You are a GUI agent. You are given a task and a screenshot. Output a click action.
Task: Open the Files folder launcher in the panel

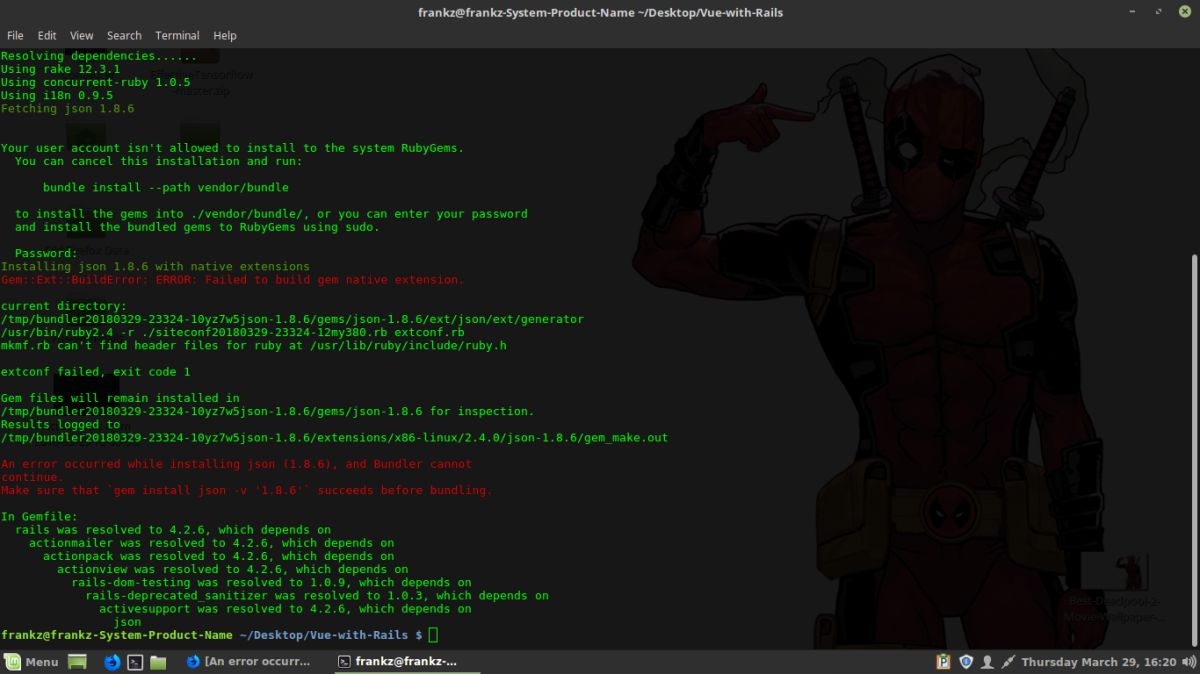coord(158,662)
